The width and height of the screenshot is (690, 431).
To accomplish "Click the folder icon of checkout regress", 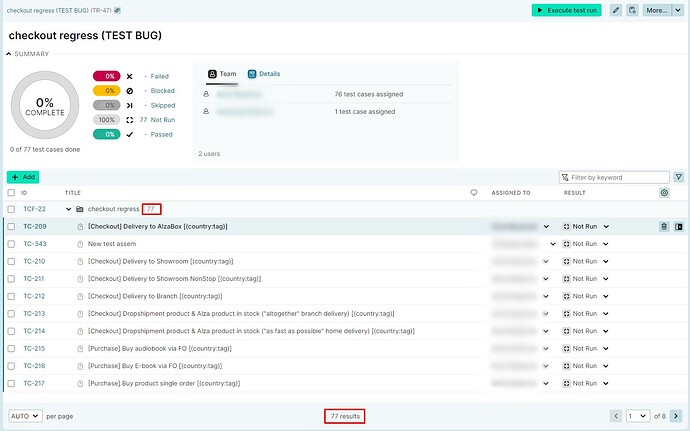I will (80, 209).
